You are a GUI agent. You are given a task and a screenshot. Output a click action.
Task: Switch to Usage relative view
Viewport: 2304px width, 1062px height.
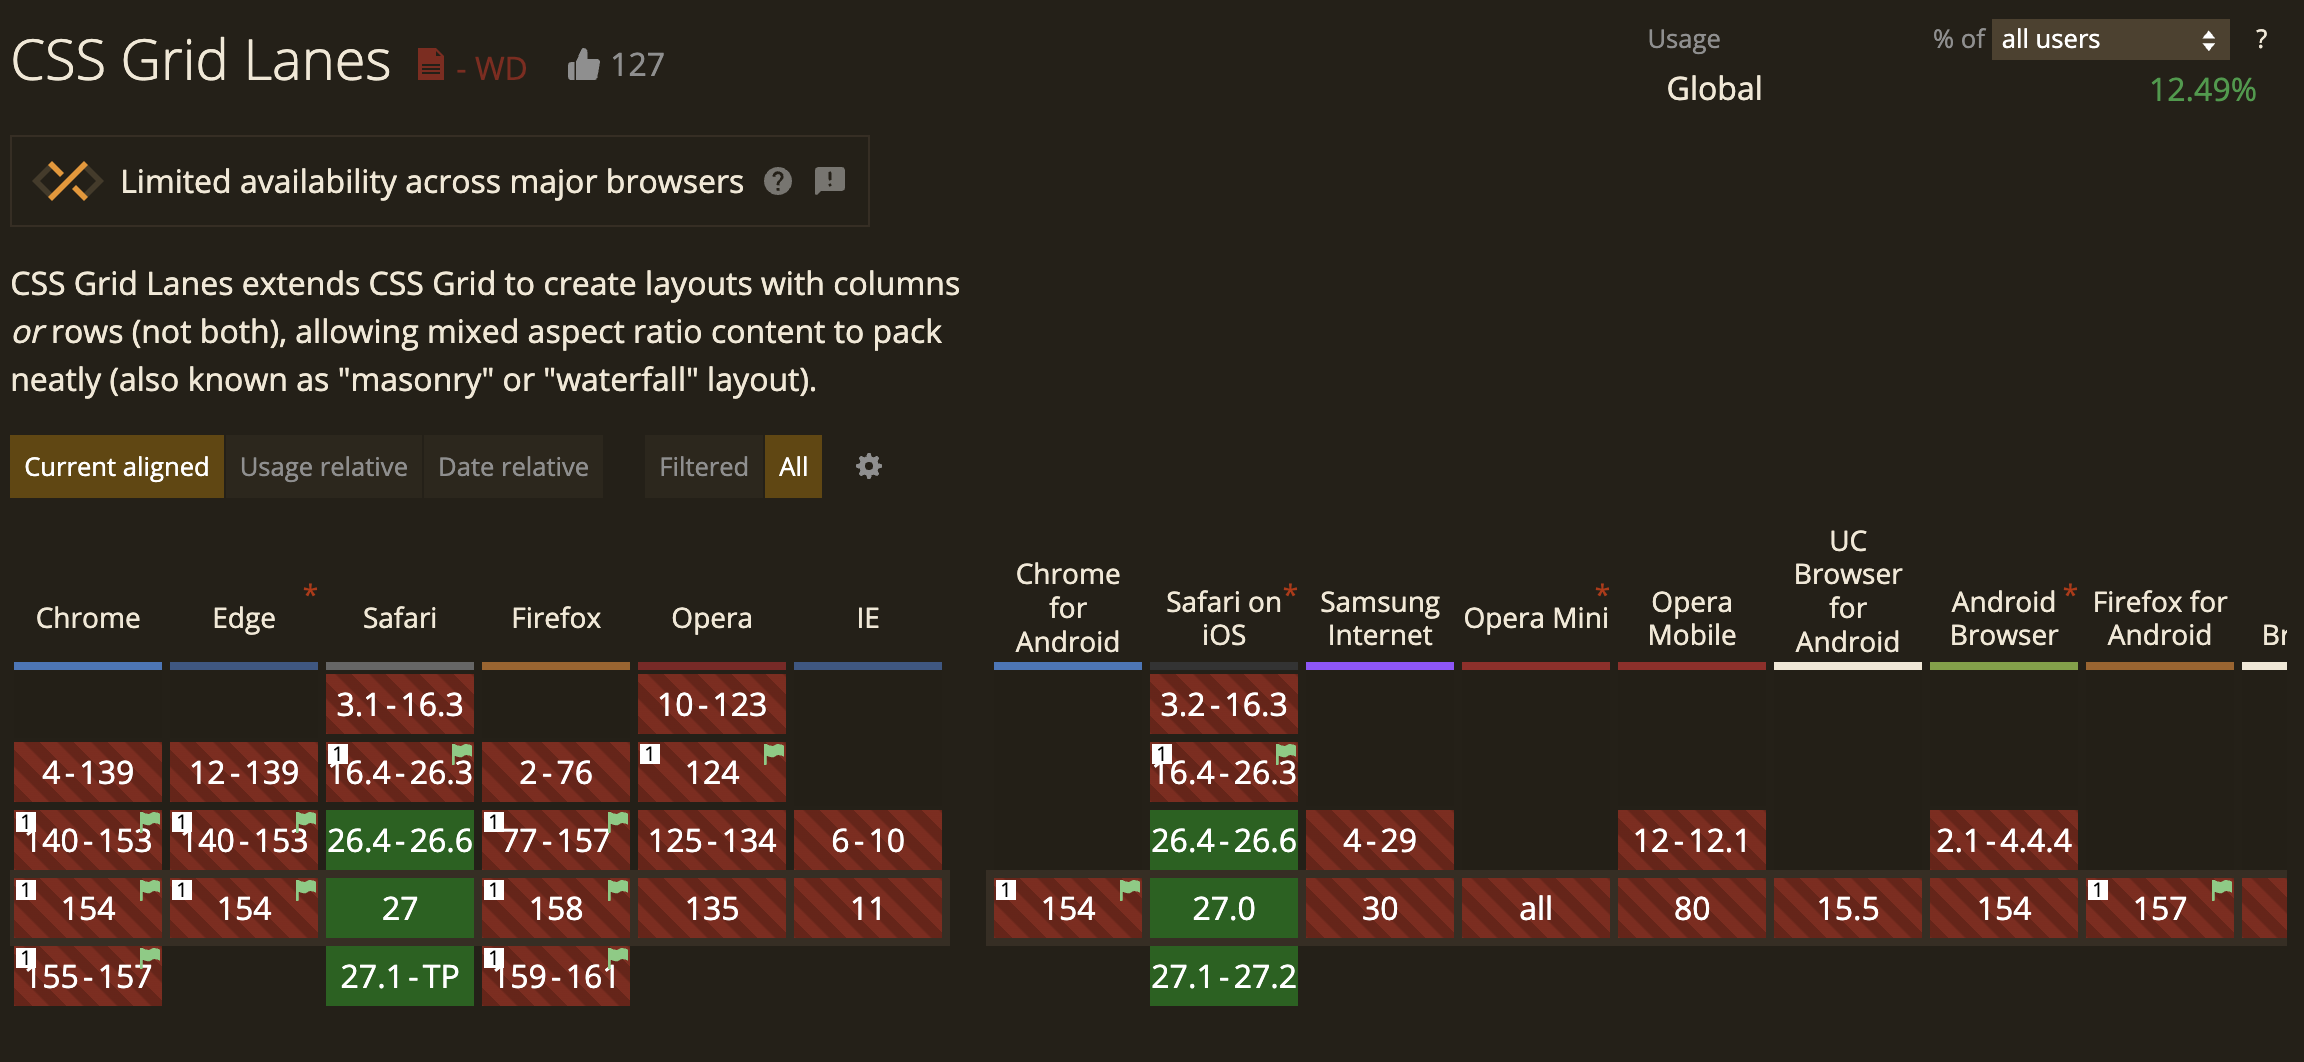324,466
